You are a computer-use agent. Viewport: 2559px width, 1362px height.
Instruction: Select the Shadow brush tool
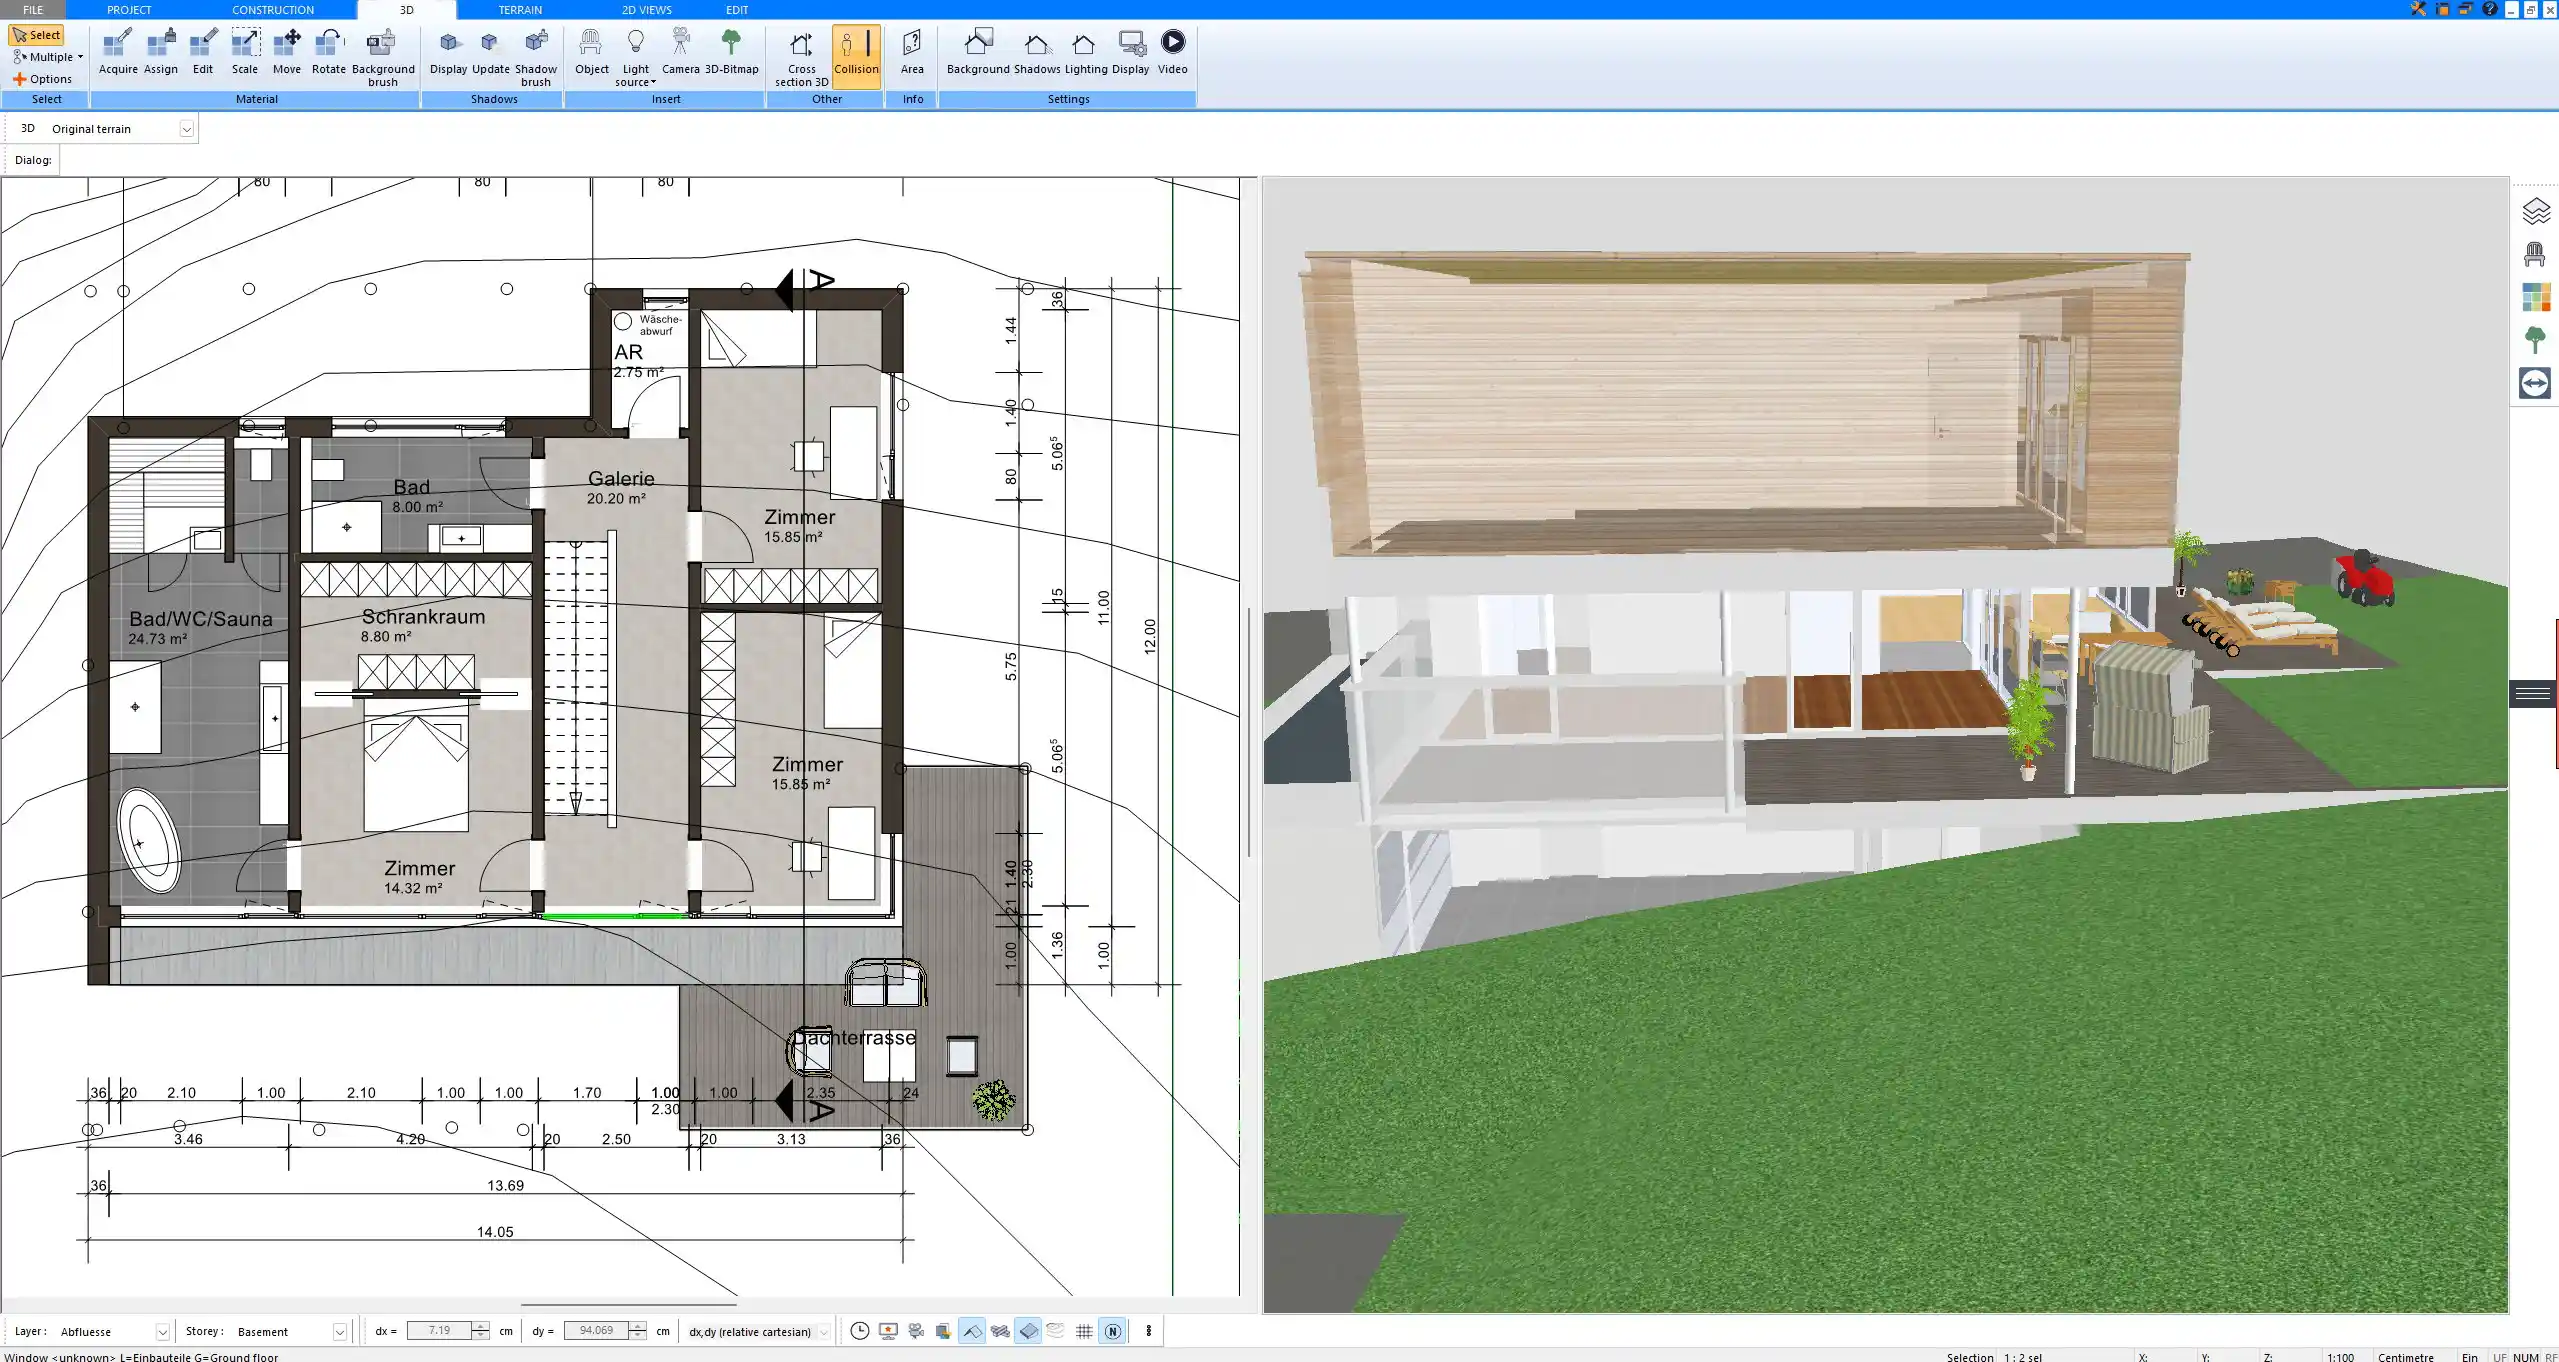535,55
